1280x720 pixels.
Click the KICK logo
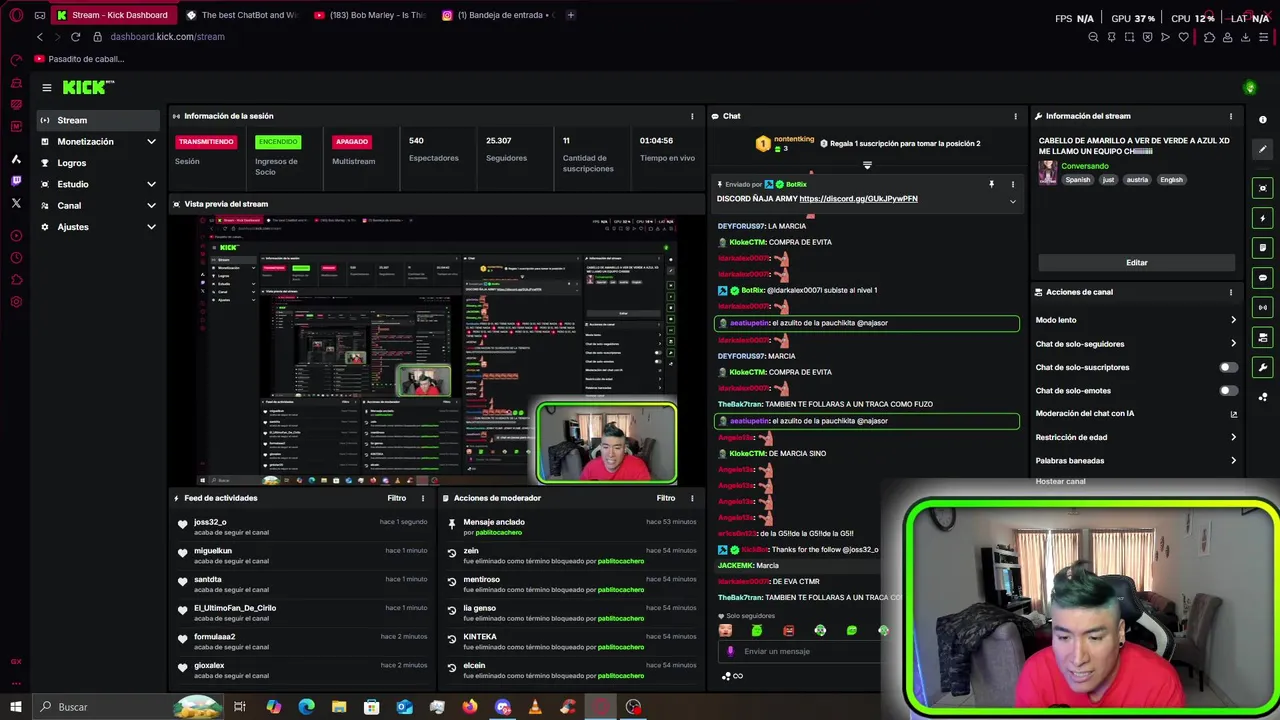[x=88, y=88]
